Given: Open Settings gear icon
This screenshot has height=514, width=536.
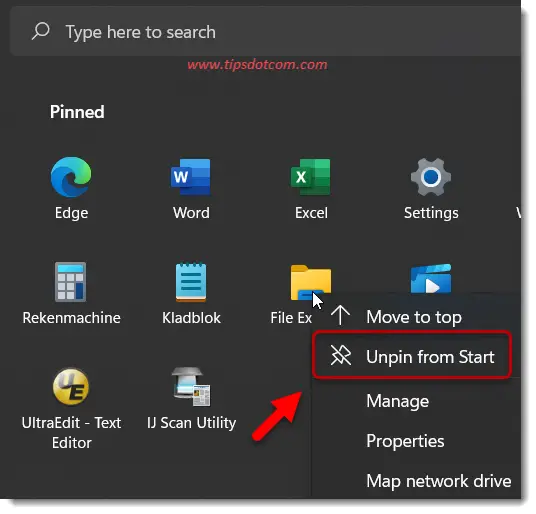Looking at the screenshot, I should coord(431,177).
